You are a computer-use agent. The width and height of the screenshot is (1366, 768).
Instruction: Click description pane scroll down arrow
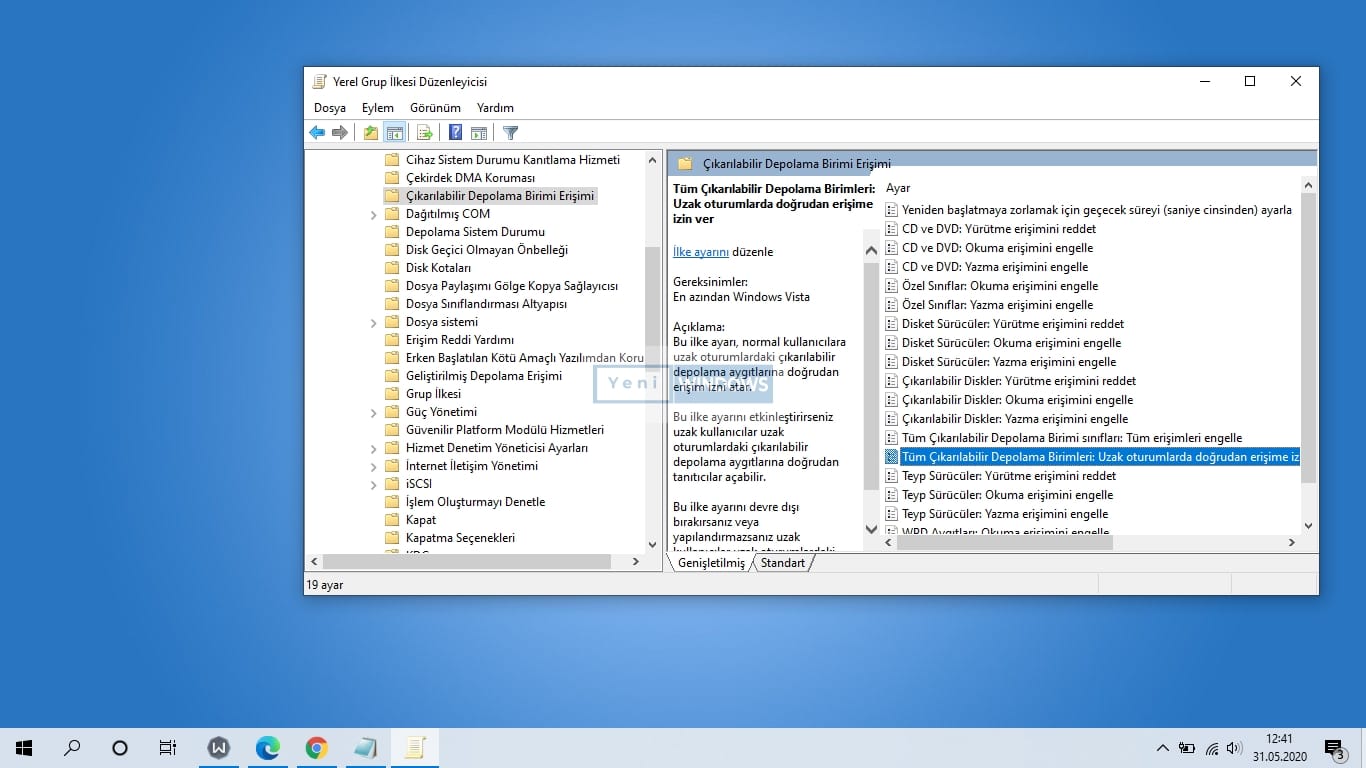871,529
